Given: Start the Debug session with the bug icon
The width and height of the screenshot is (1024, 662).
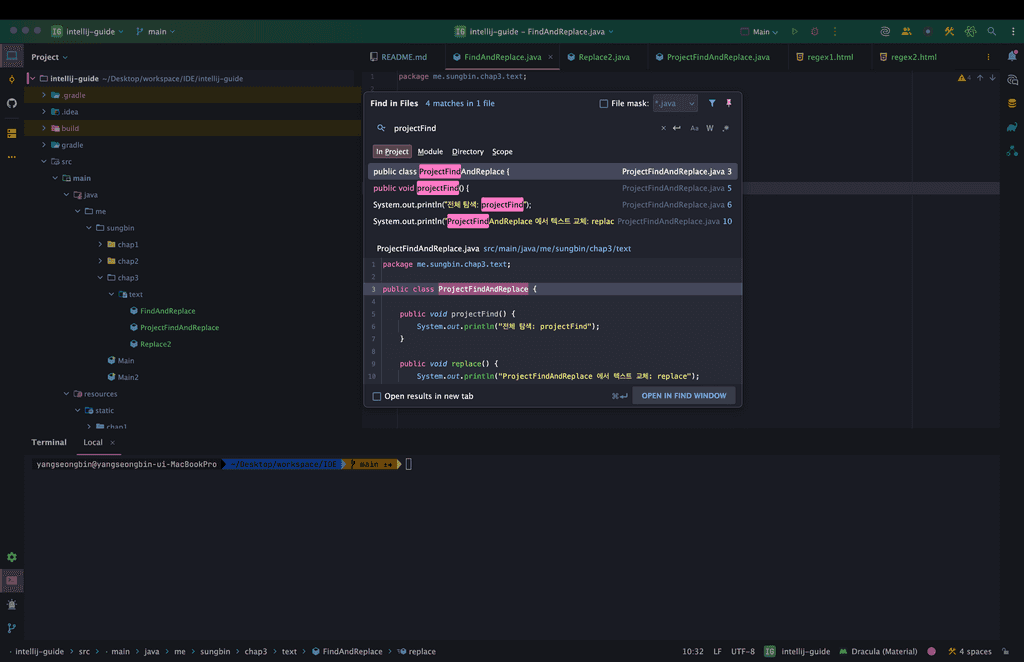Looking at the screenshot, I should point(815,32).
